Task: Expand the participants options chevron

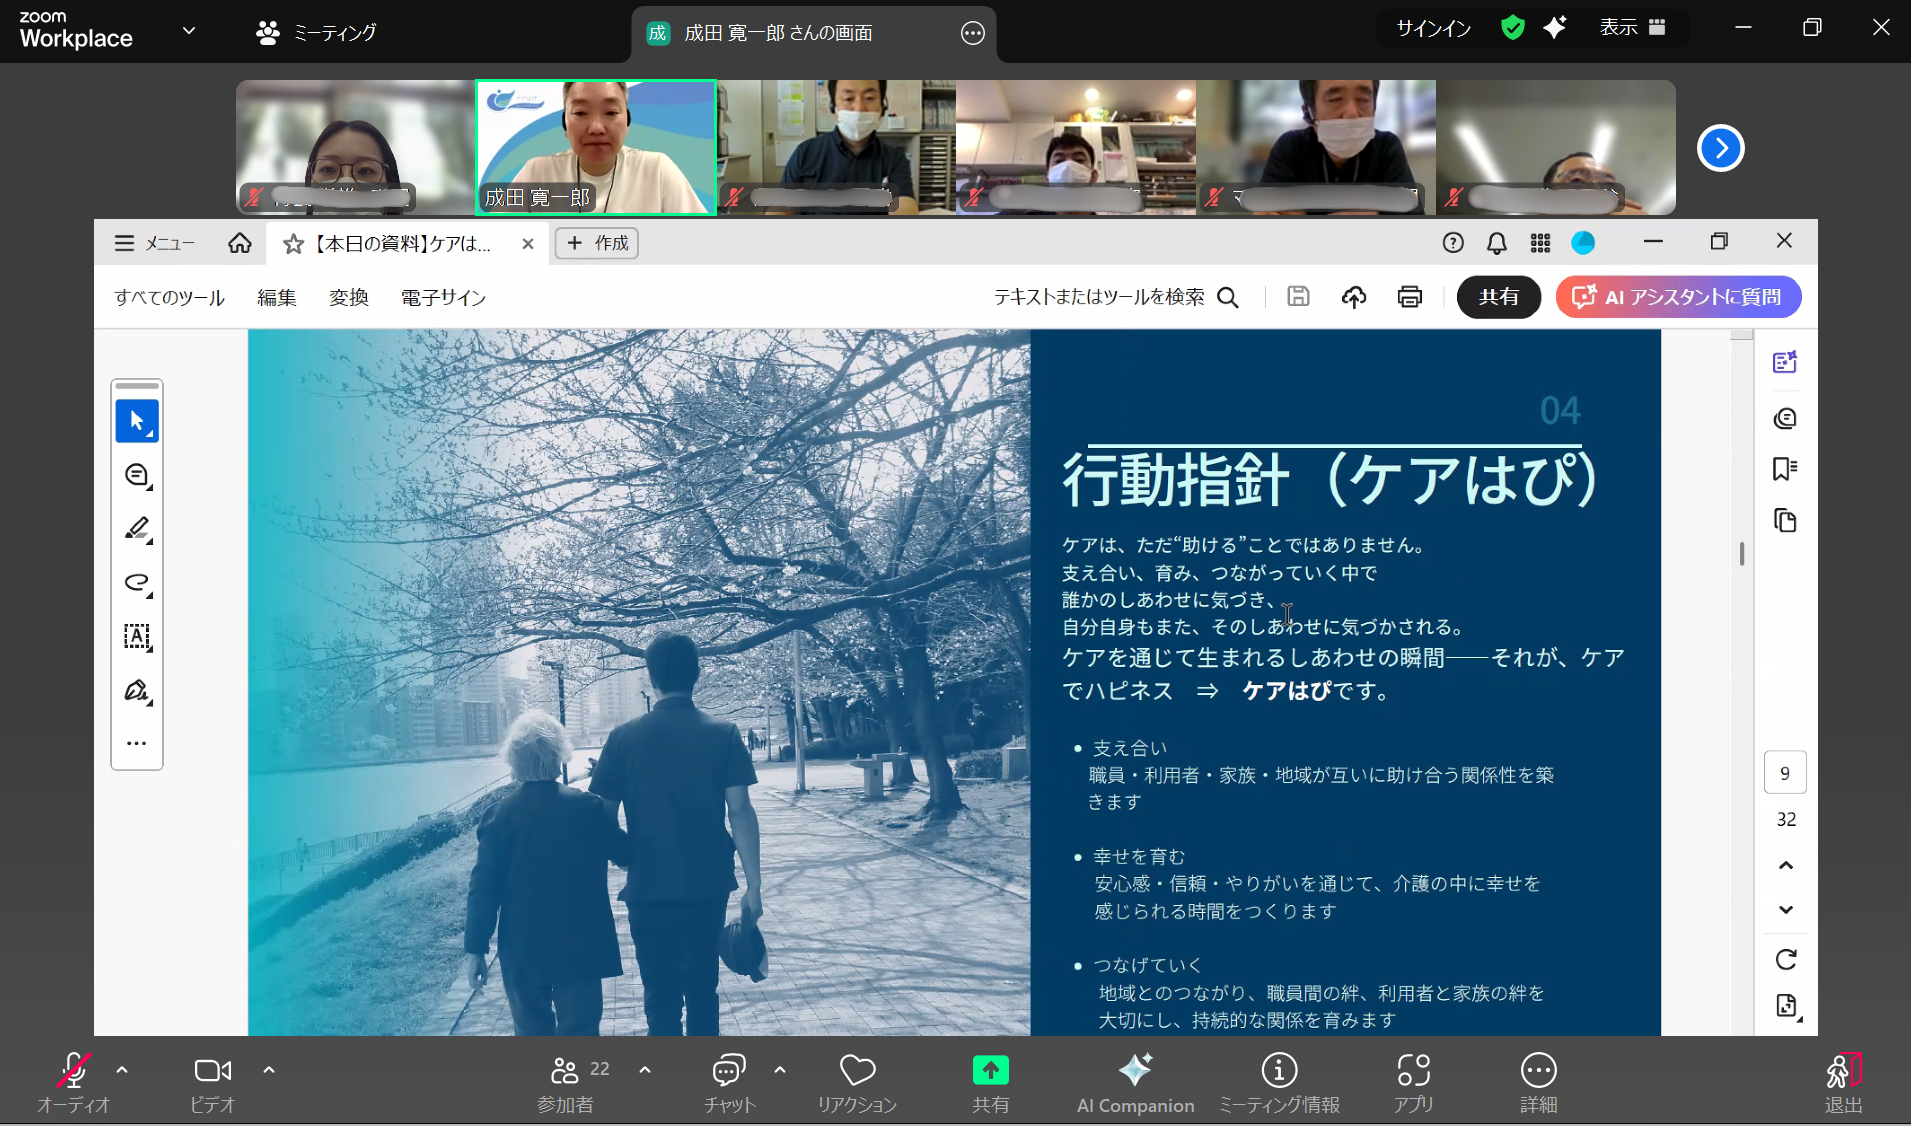Action: pyautogui.click(x=645, y=1070)
